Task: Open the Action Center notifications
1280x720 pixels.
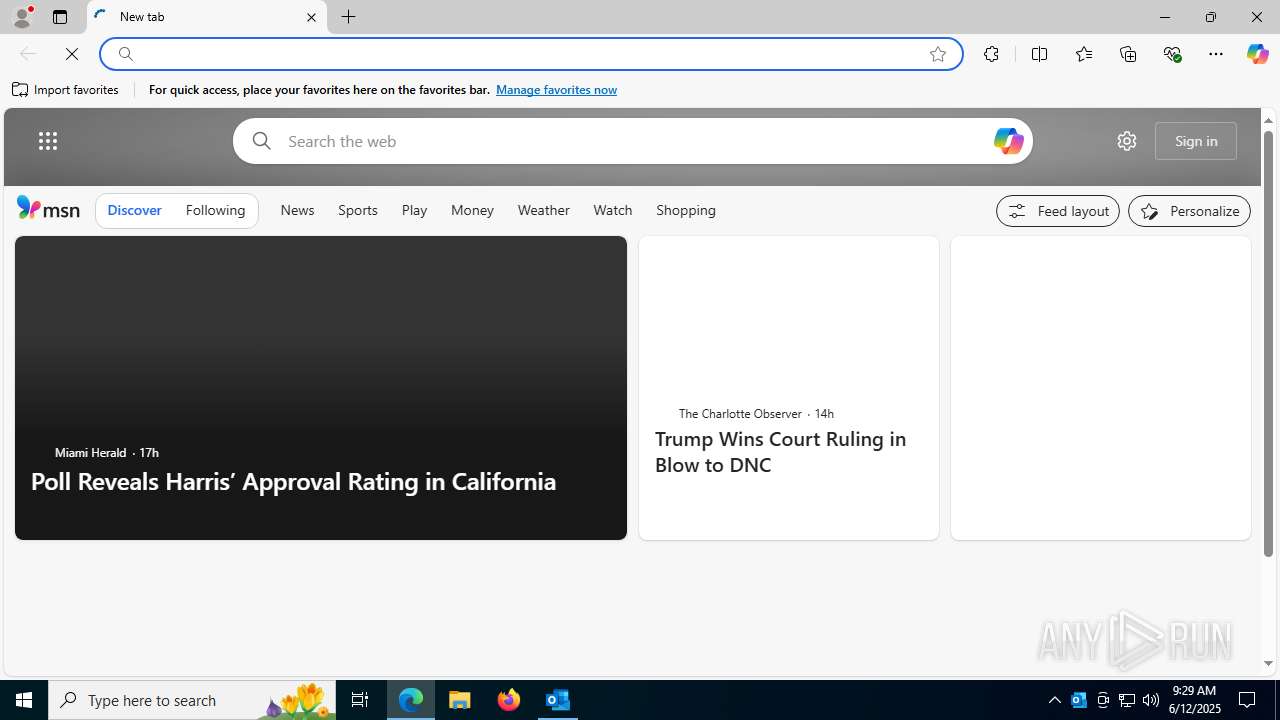Action: (1248, 700)
